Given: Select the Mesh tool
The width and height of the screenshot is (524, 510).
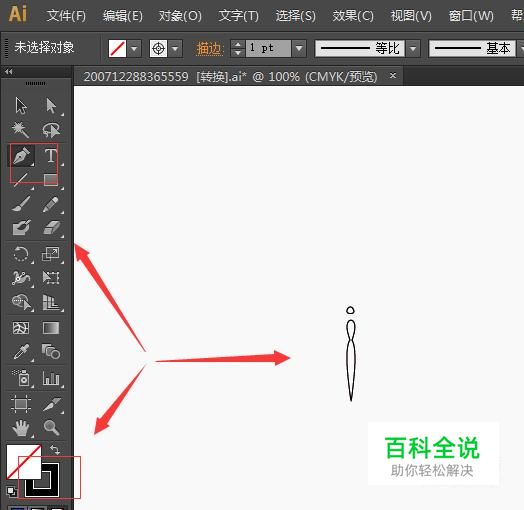Looking at the screenshot, I should tap(21, 328).
